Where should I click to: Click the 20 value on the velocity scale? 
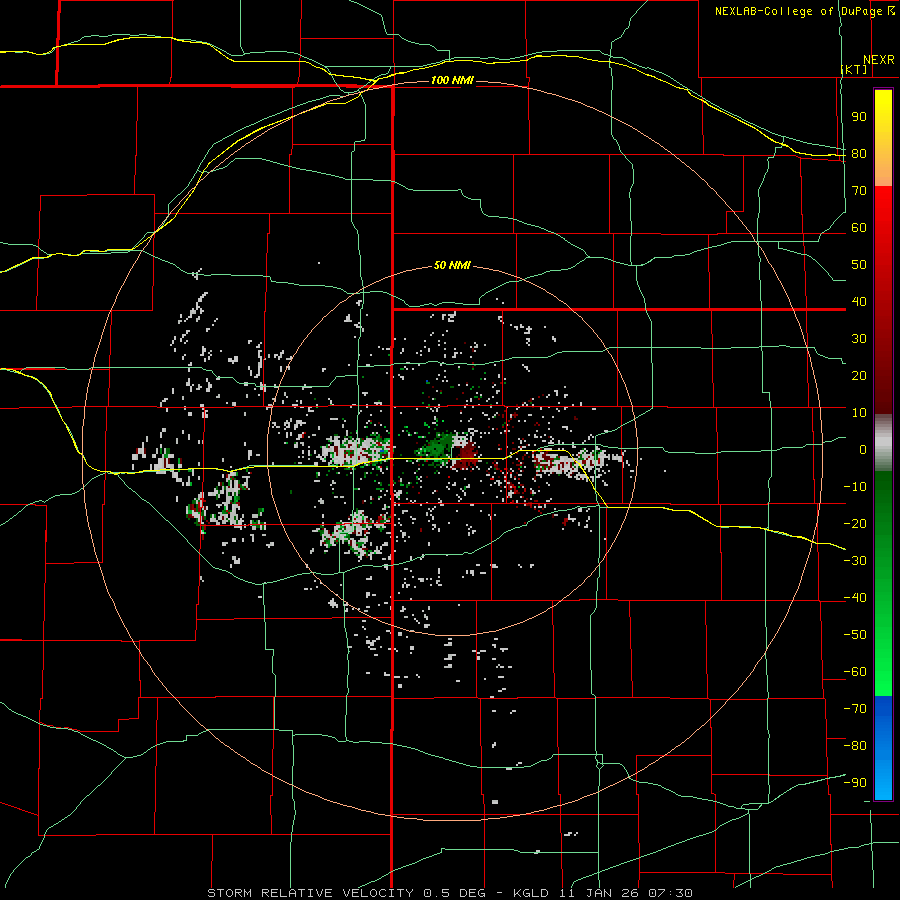pyautogui.click(x=859, y=376)
